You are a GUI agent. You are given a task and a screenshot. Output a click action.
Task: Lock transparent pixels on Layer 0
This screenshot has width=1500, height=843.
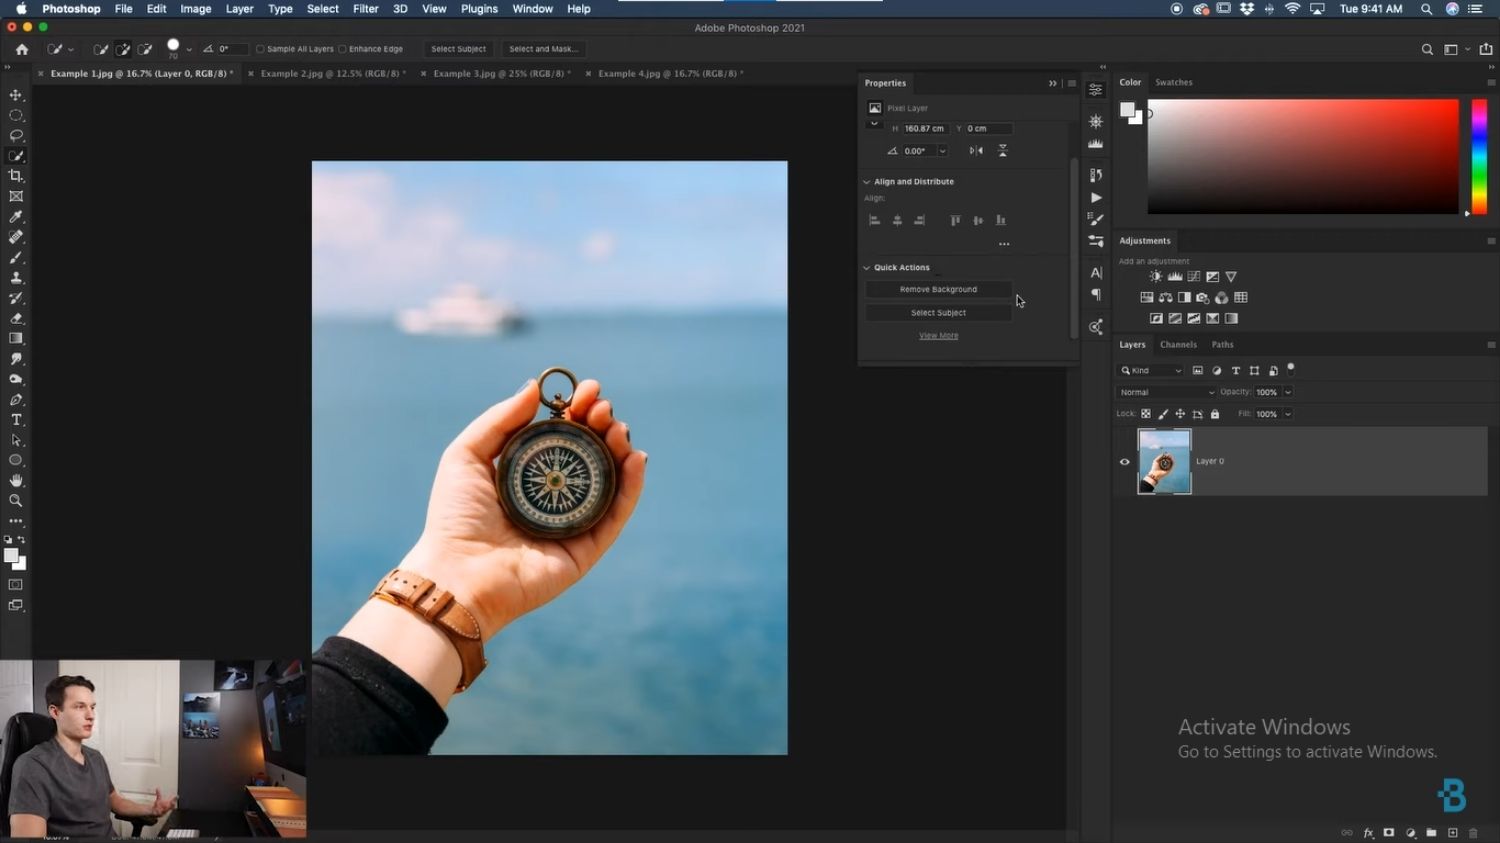coord(1146,413)
